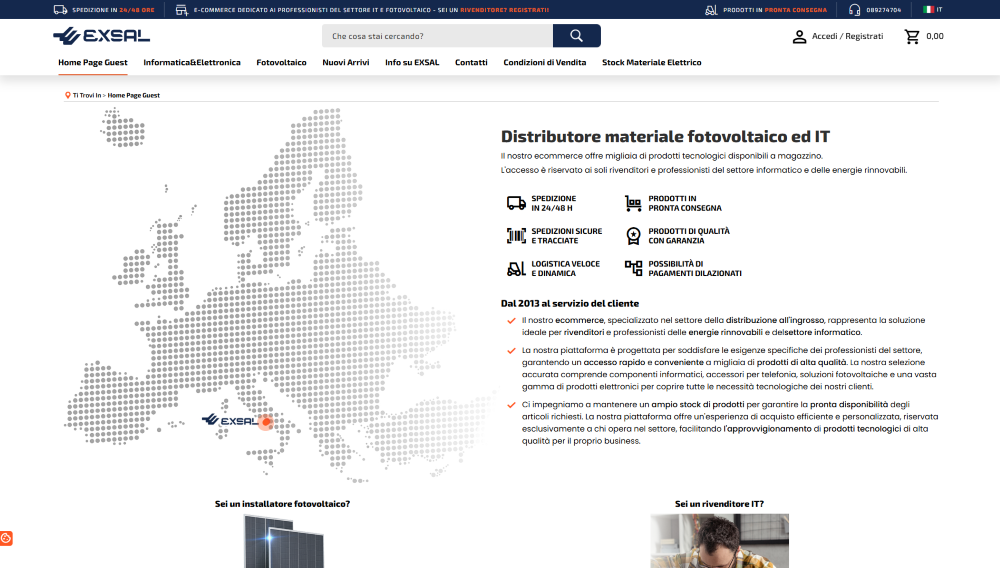The height and width of the screenshot is (568, 1000).
Task: Click the Contatti navigation link
Action: tap(471, 62)
